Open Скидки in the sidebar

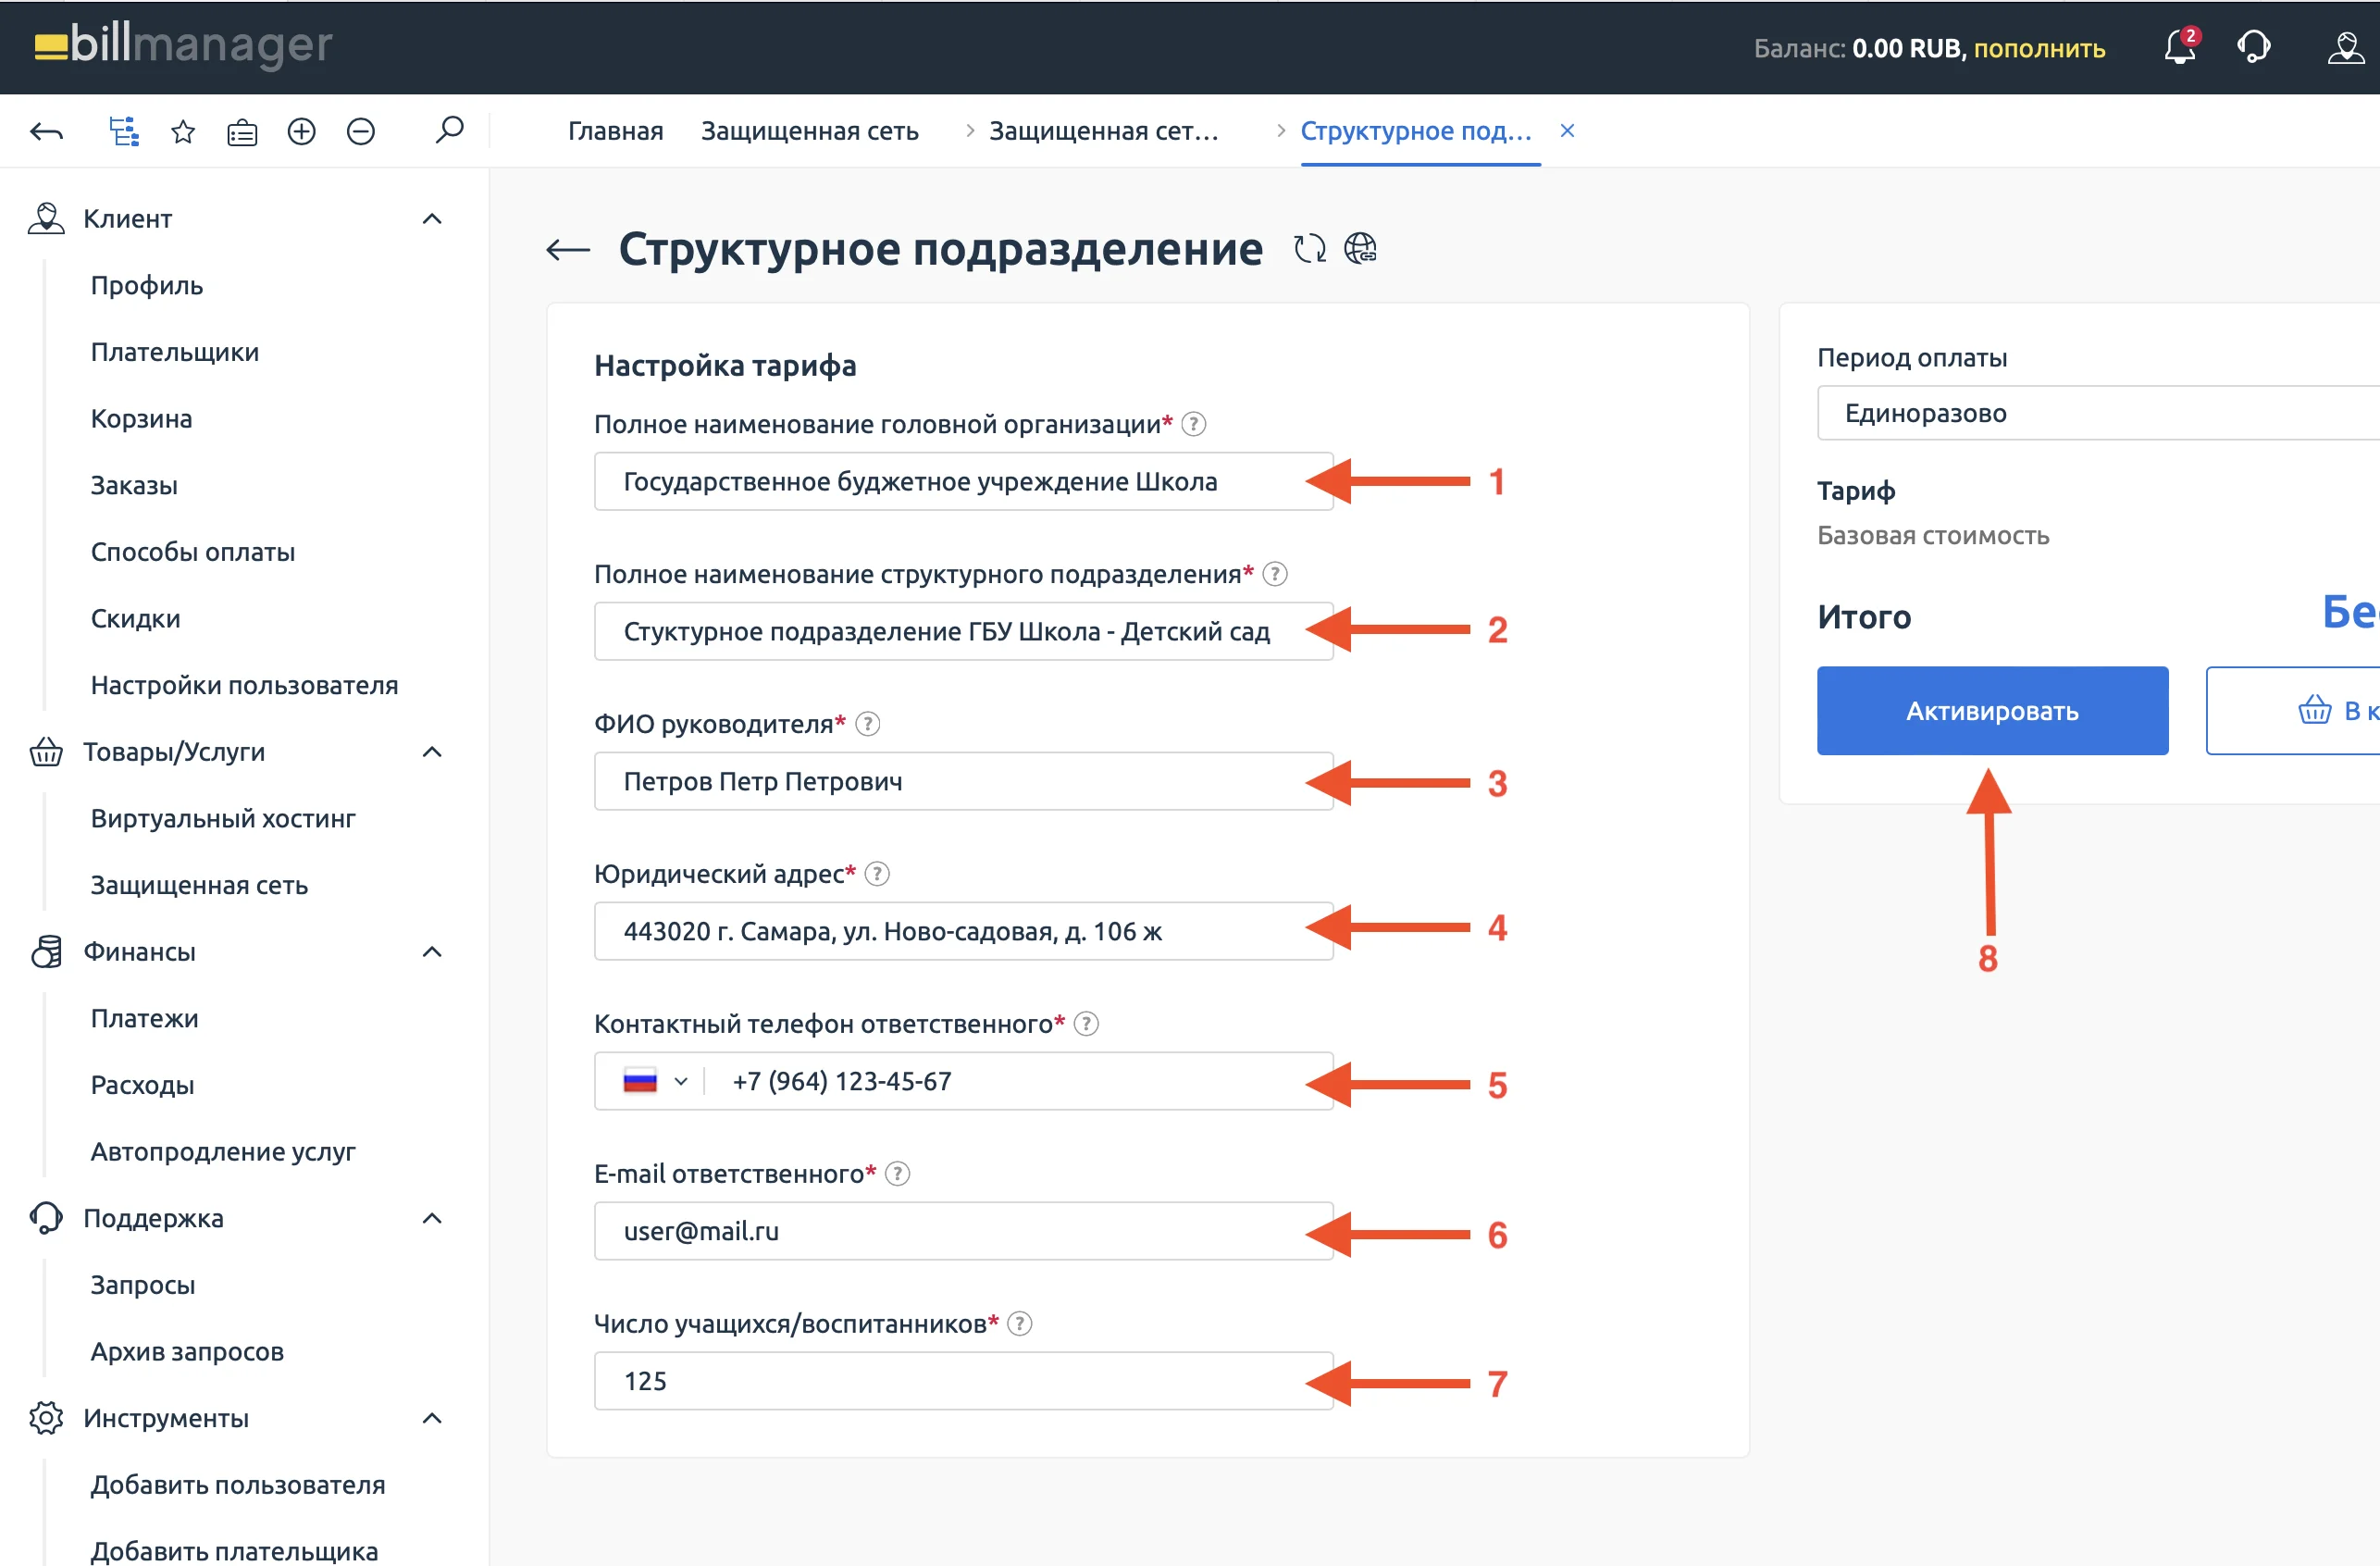tap(135, 618)
